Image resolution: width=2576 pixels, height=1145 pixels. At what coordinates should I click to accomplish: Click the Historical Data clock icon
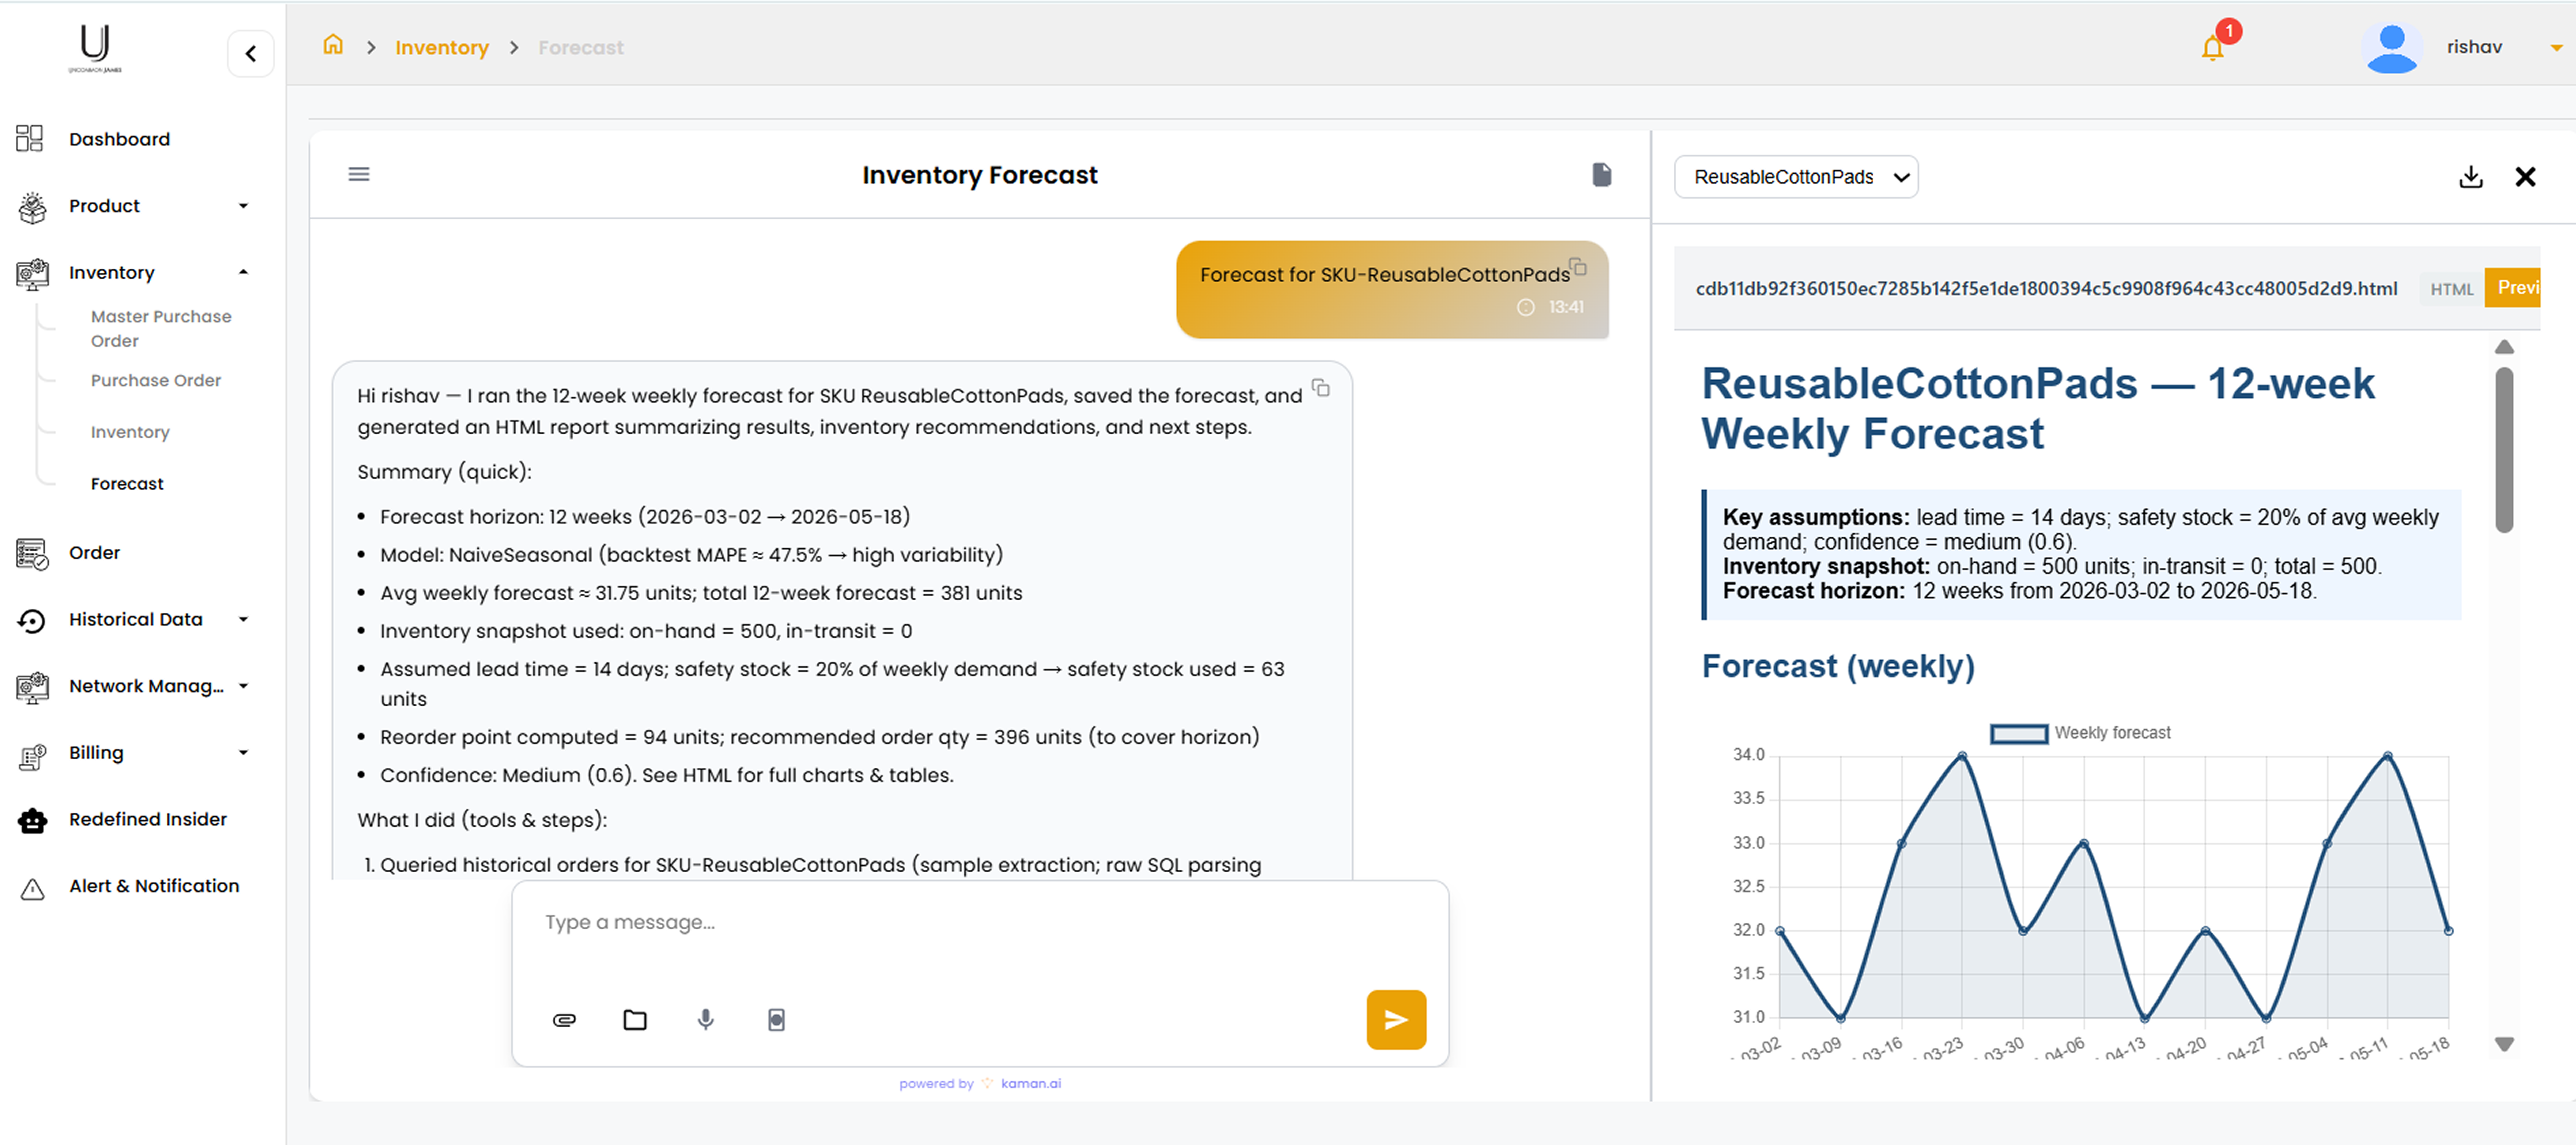32,621
